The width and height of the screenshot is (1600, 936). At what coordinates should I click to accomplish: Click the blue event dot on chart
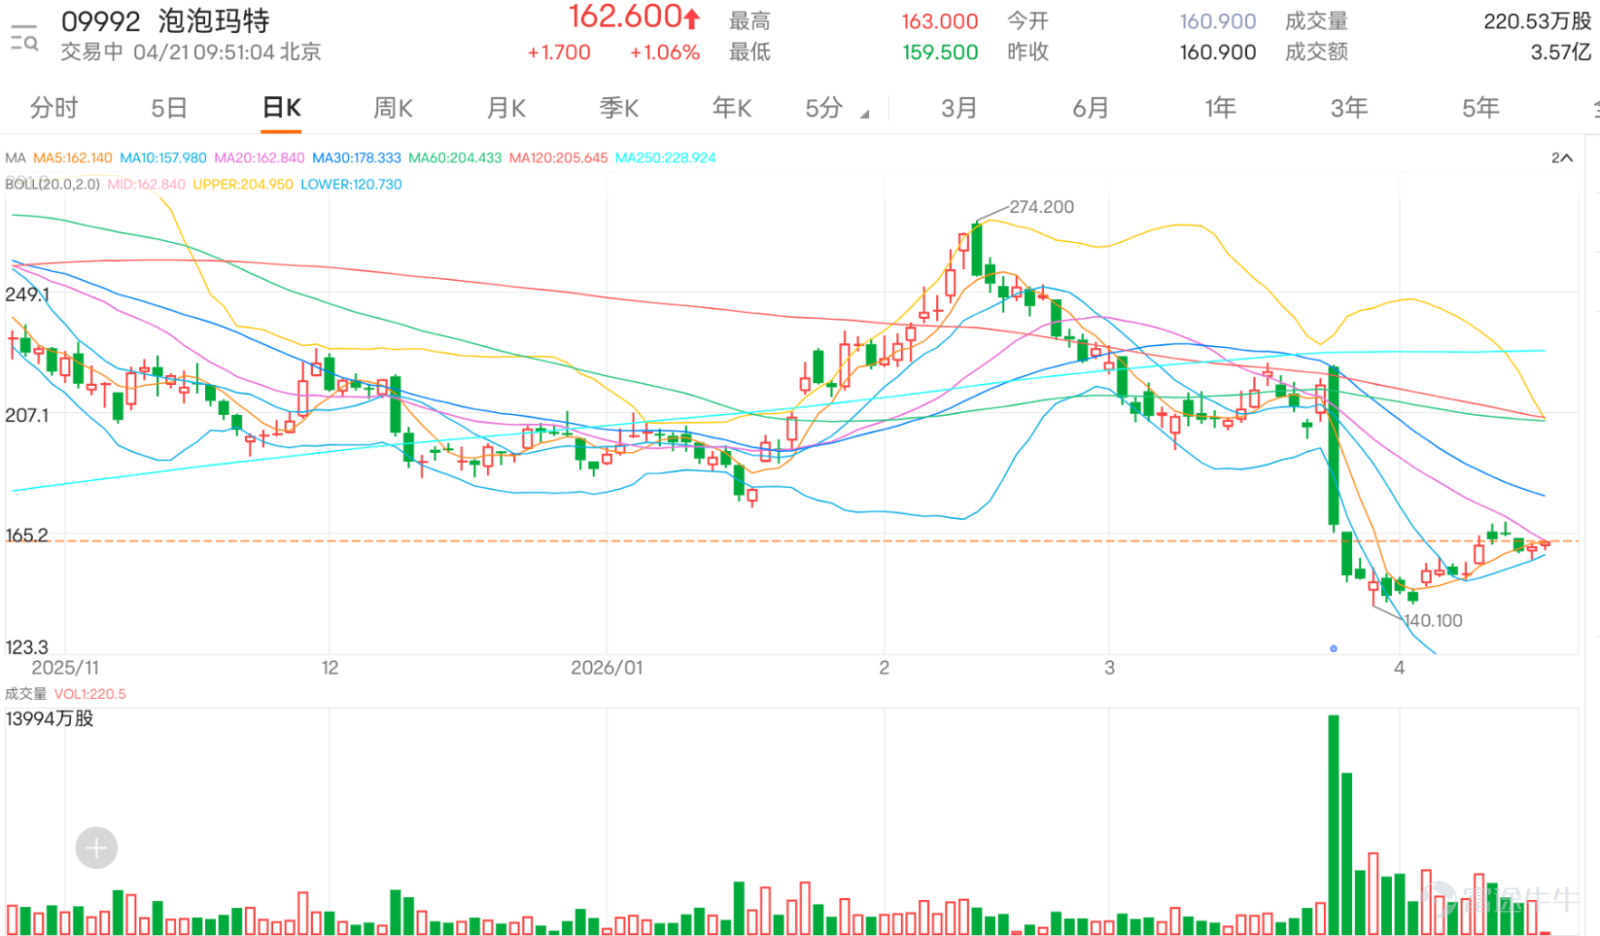[x=1333, y=649]
